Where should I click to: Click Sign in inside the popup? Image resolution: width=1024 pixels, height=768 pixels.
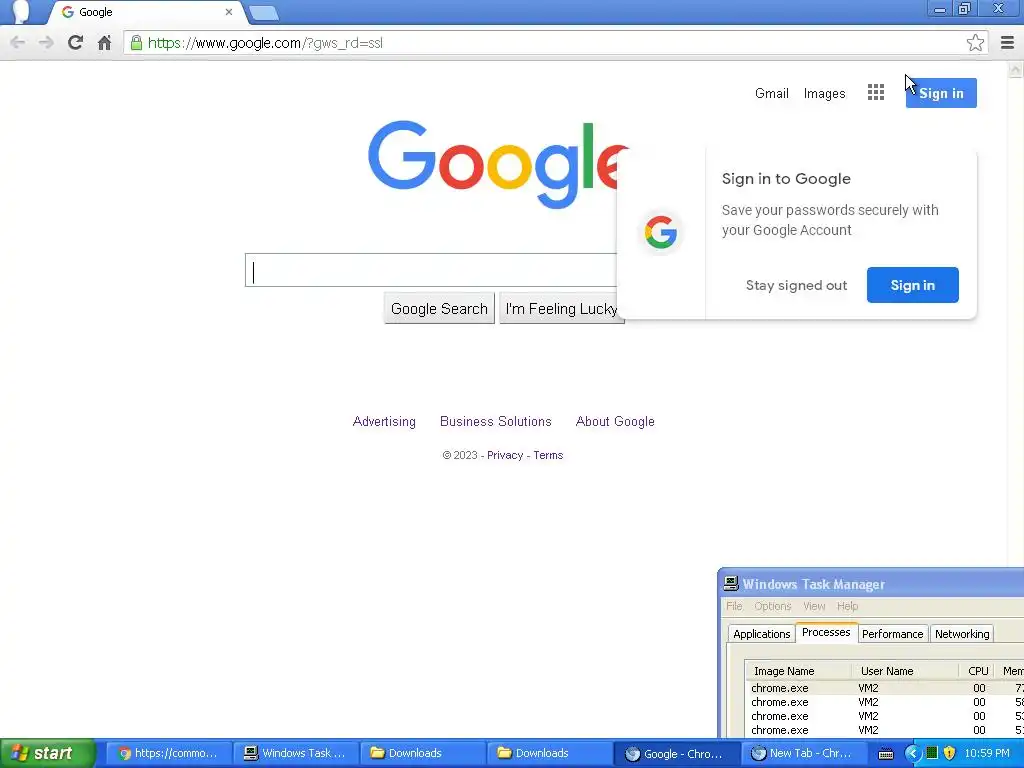coord(912,285)
